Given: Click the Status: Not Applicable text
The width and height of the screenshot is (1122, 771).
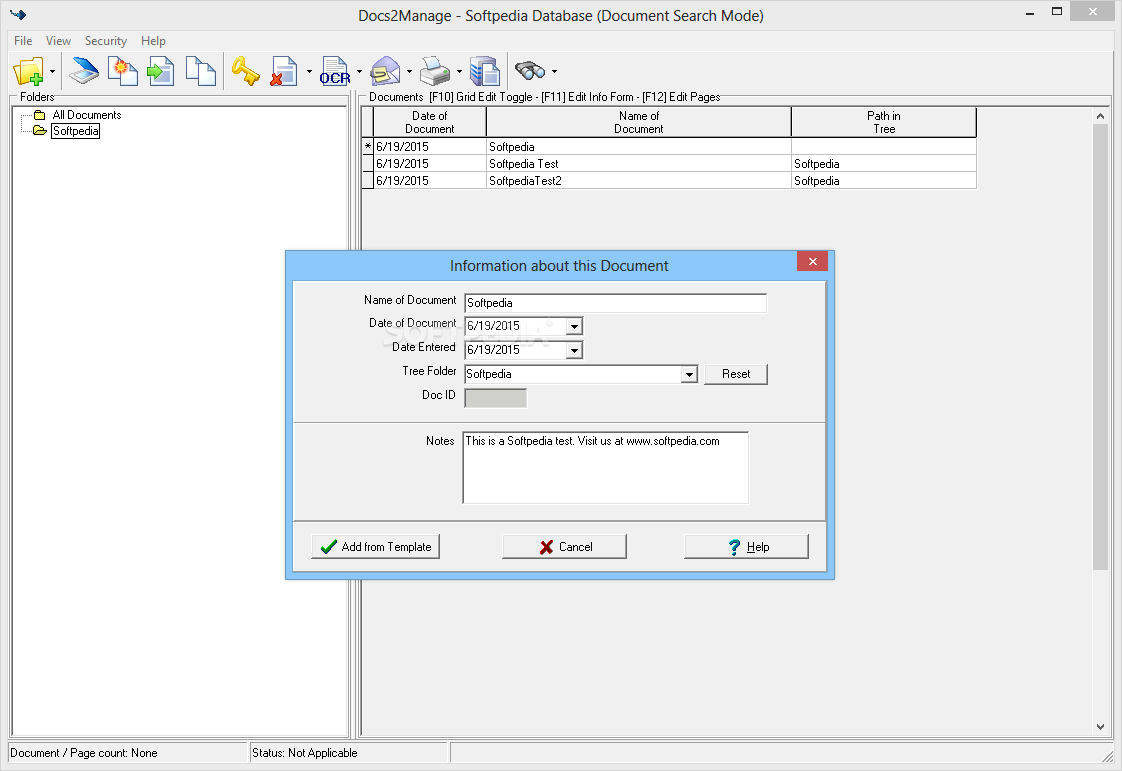Looking at the screenshot, I should click(x=305, y=753).
